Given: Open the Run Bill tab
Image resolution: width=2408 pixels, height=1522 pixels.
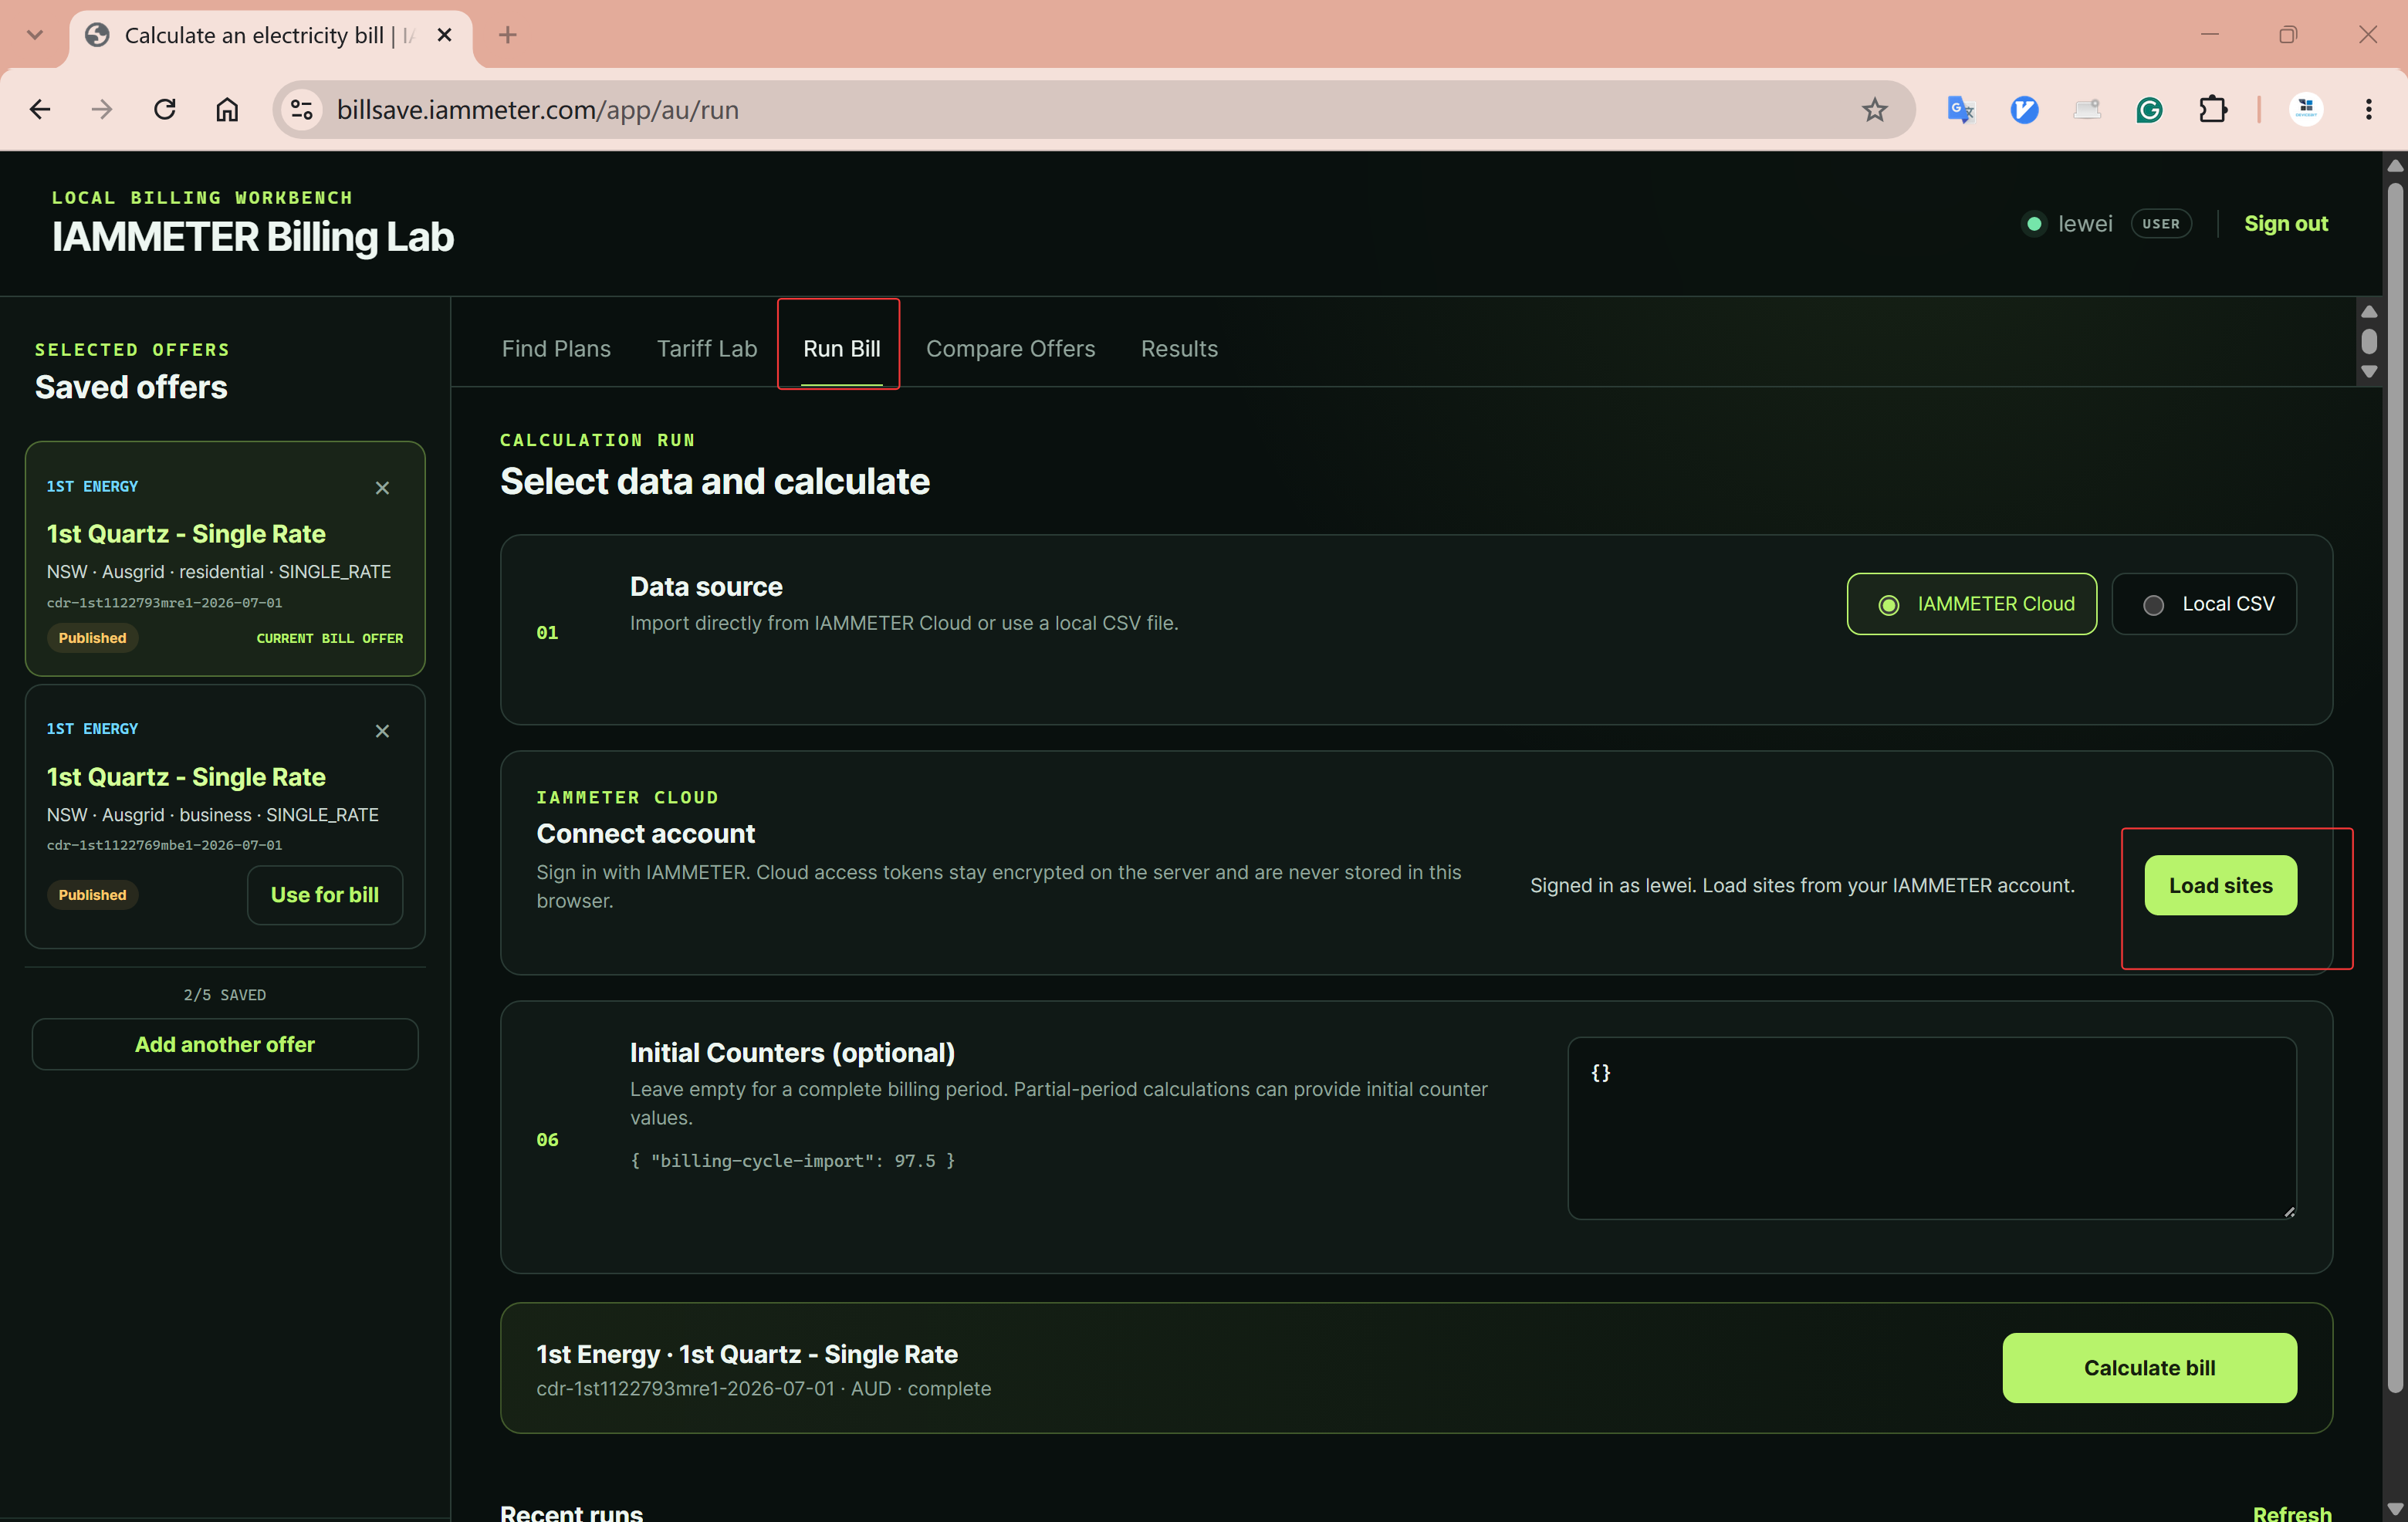Looking at the screenshot, I should (842, 349).
